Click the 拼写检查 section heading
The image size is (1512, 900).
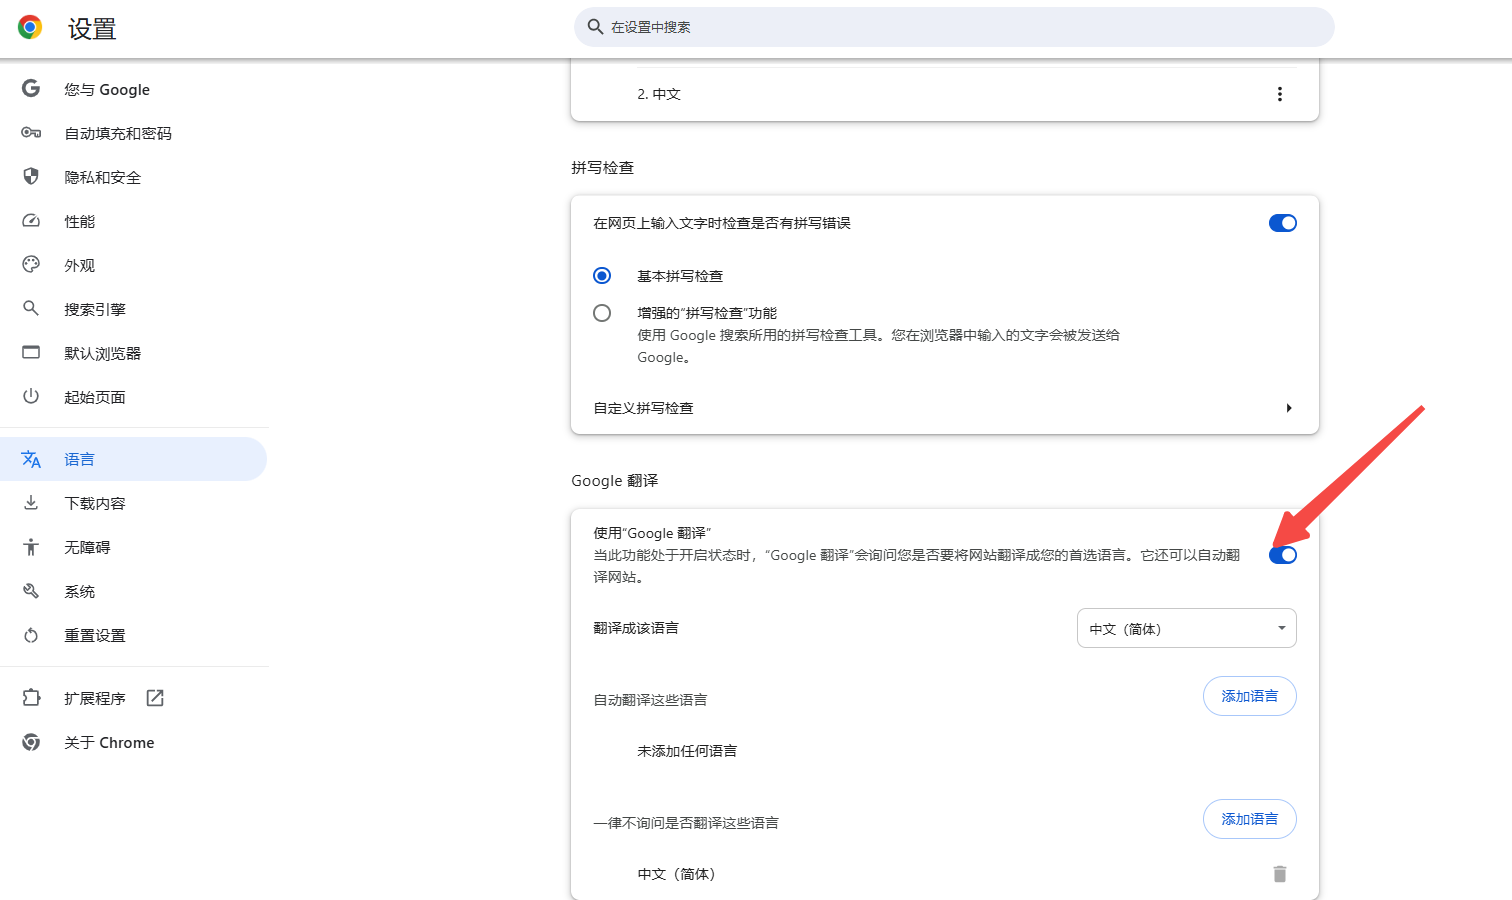(603, 168)
